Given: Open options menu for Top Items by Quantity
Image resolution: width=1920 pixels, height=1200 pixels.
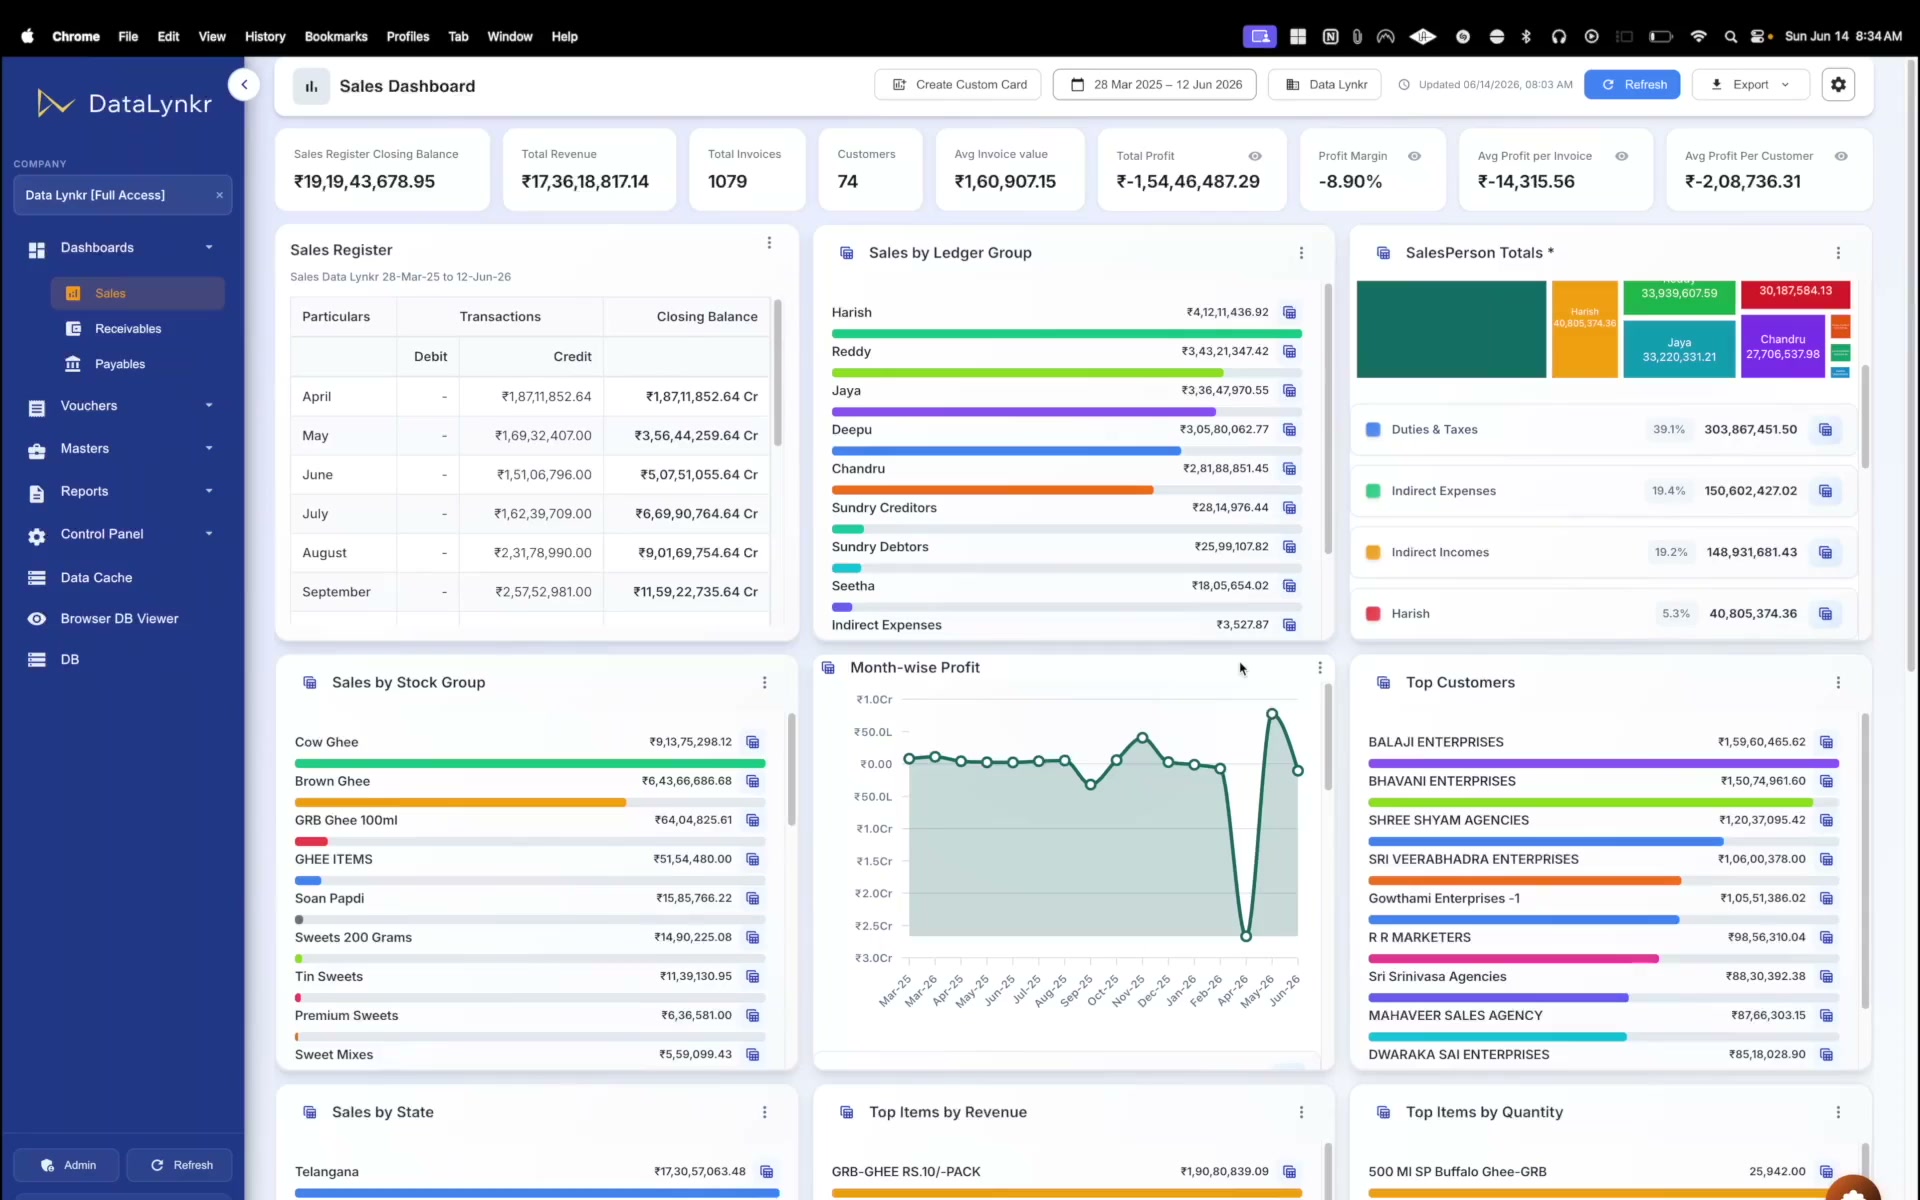Looking at the screenshot, I should pos(1838,1113).
